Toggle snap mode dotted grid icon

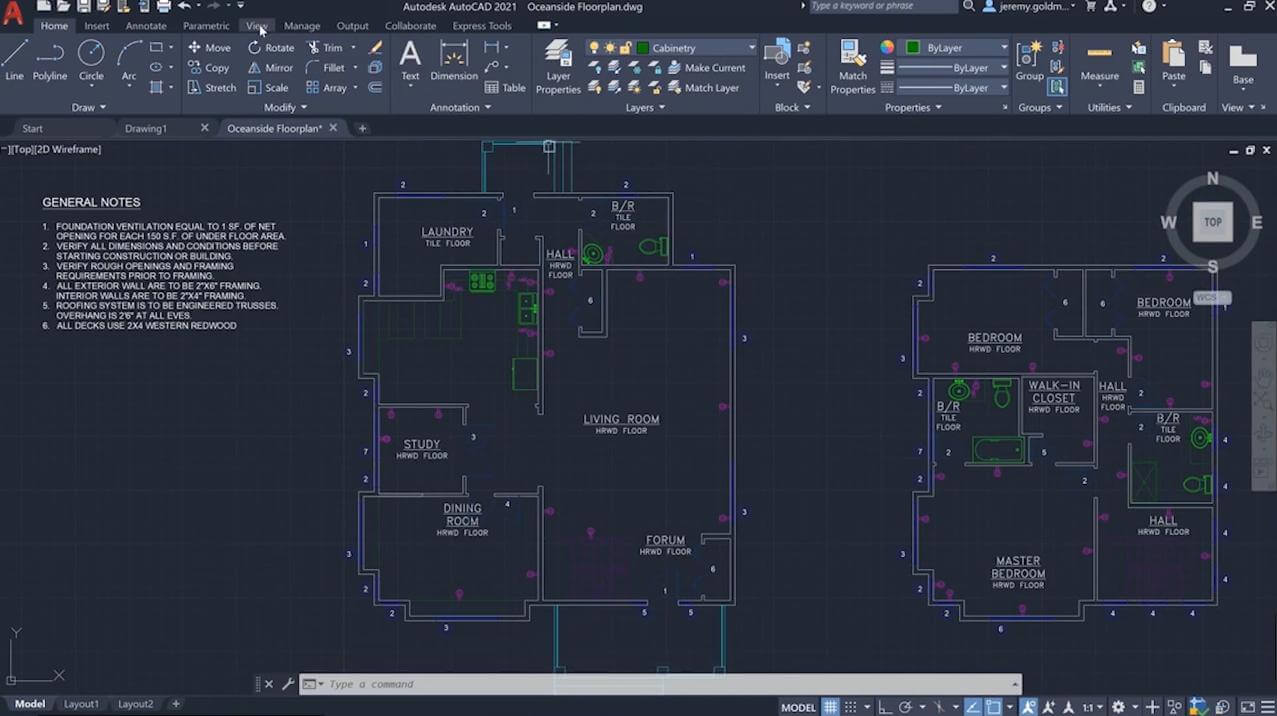click(852, 707)
